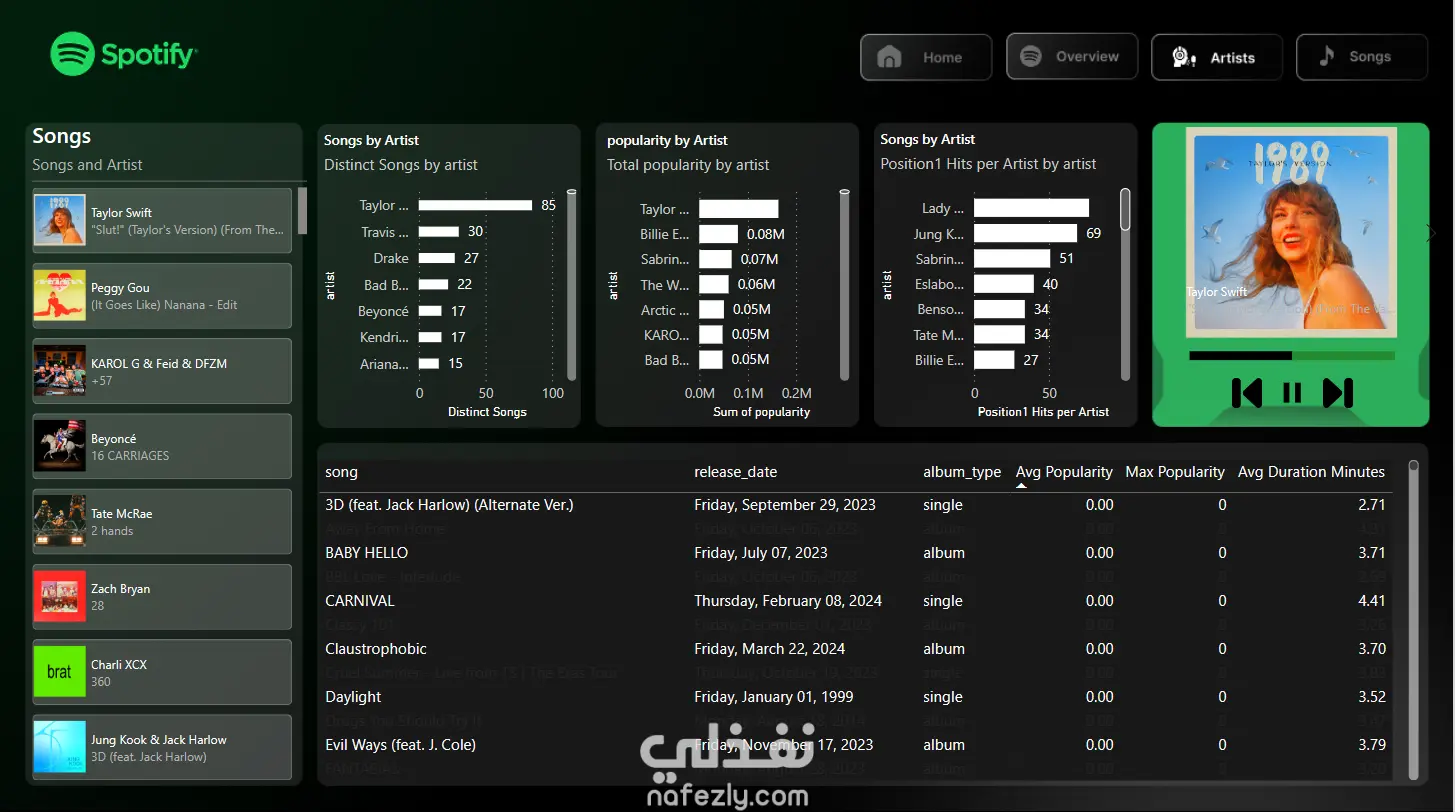This screenshot has width=1455, height=812.
Task: Skip to previous track in player
Action: click(1246, 393)
